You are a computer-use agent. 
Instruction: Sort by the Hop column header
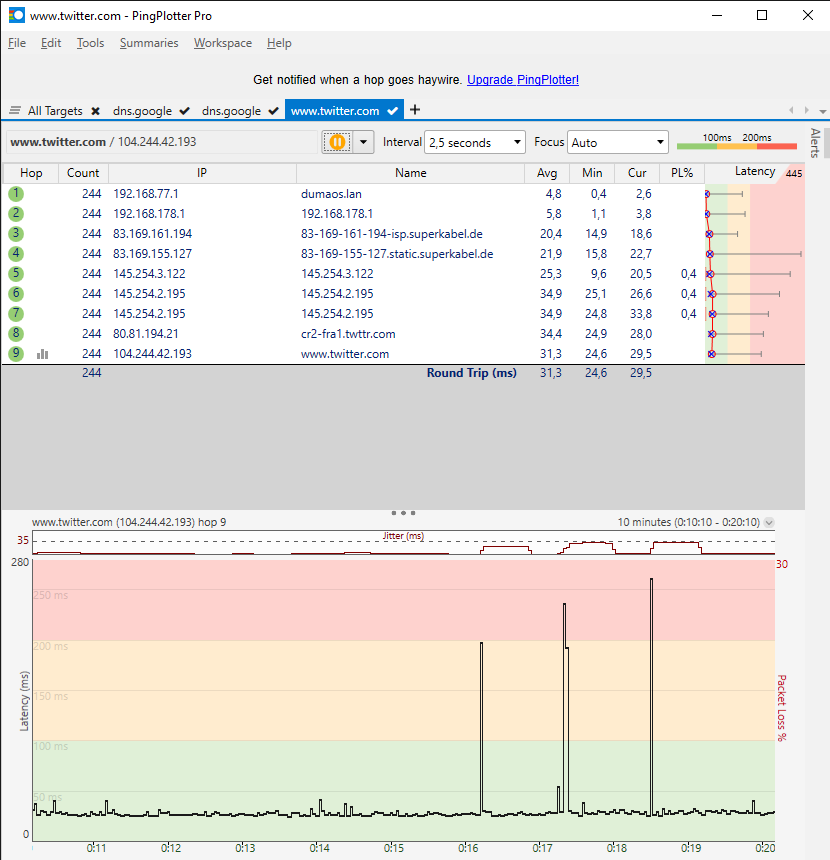(31, 173)
